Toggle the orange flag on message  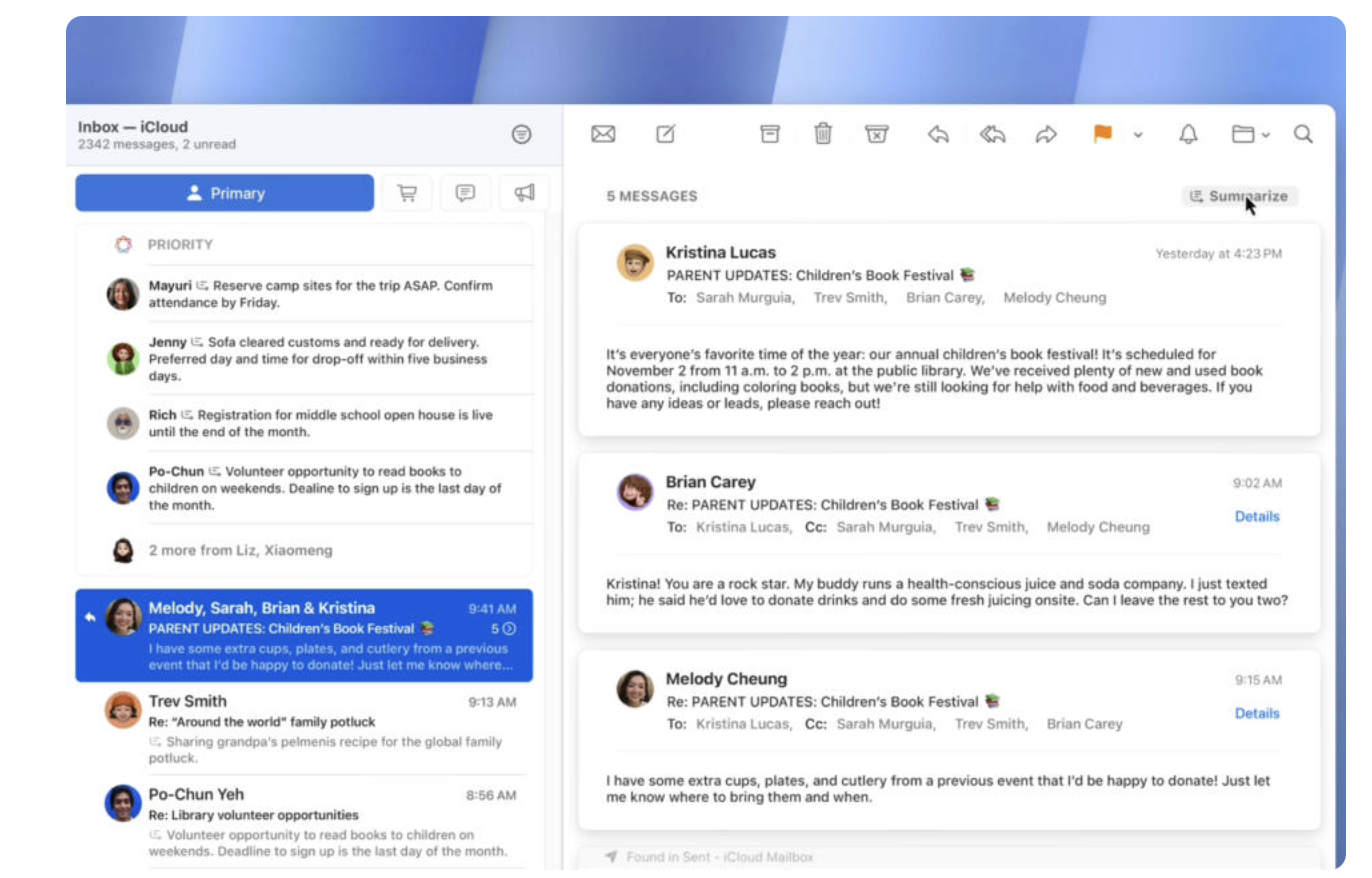1103,134
